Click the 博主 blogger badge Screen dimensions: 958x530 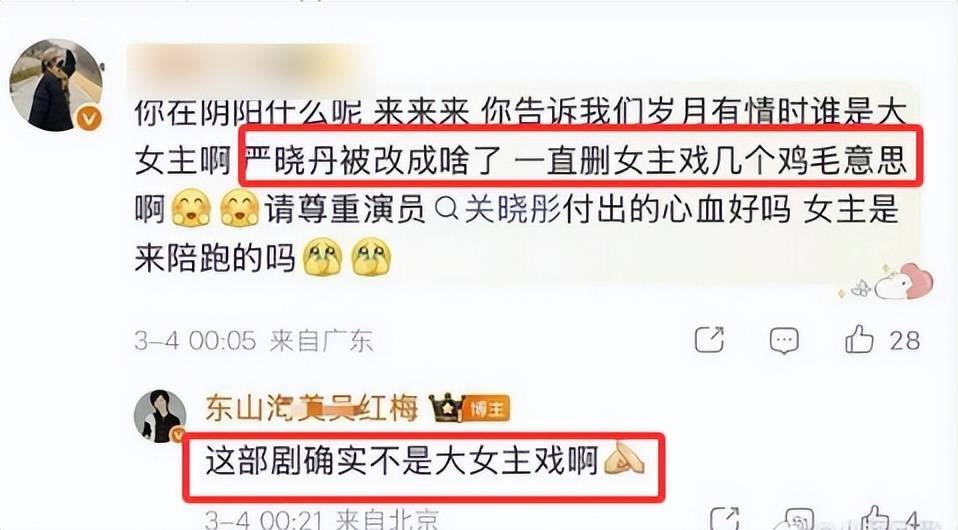(x=486, y=409)
